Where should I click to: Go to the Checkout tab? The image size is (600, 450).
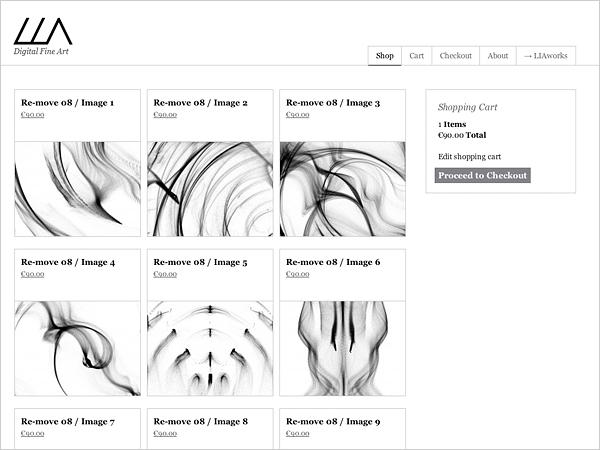pyautogui.click(x=456, y=56)
